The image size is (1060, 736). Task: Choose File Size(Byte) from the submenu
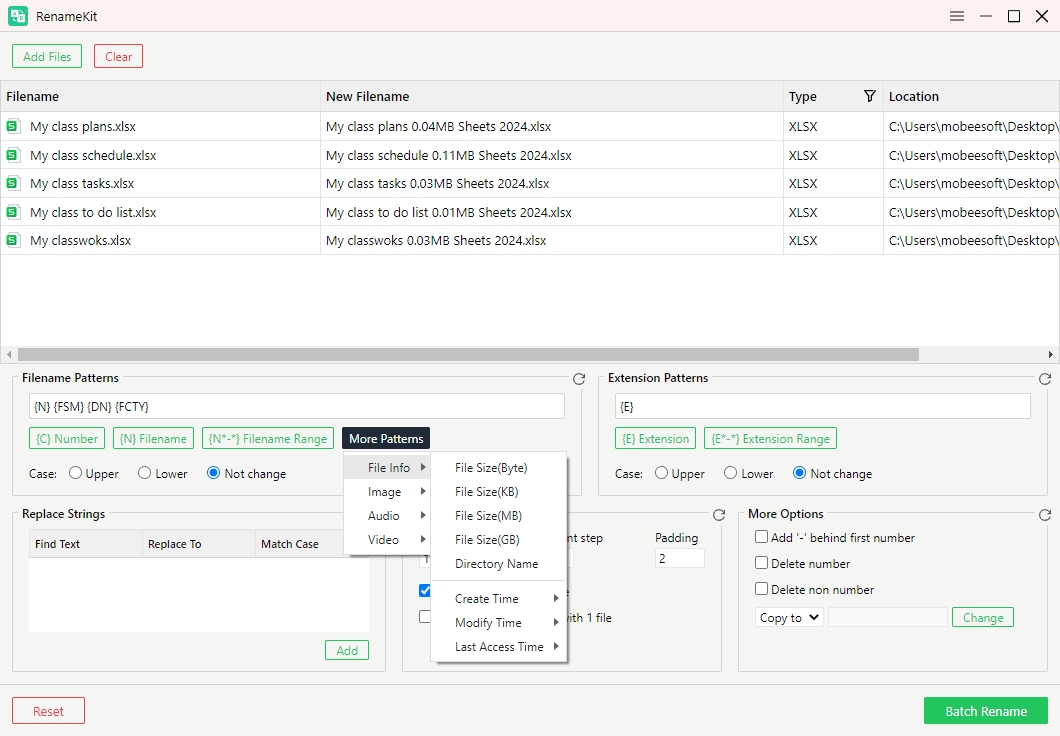point(499,468)
